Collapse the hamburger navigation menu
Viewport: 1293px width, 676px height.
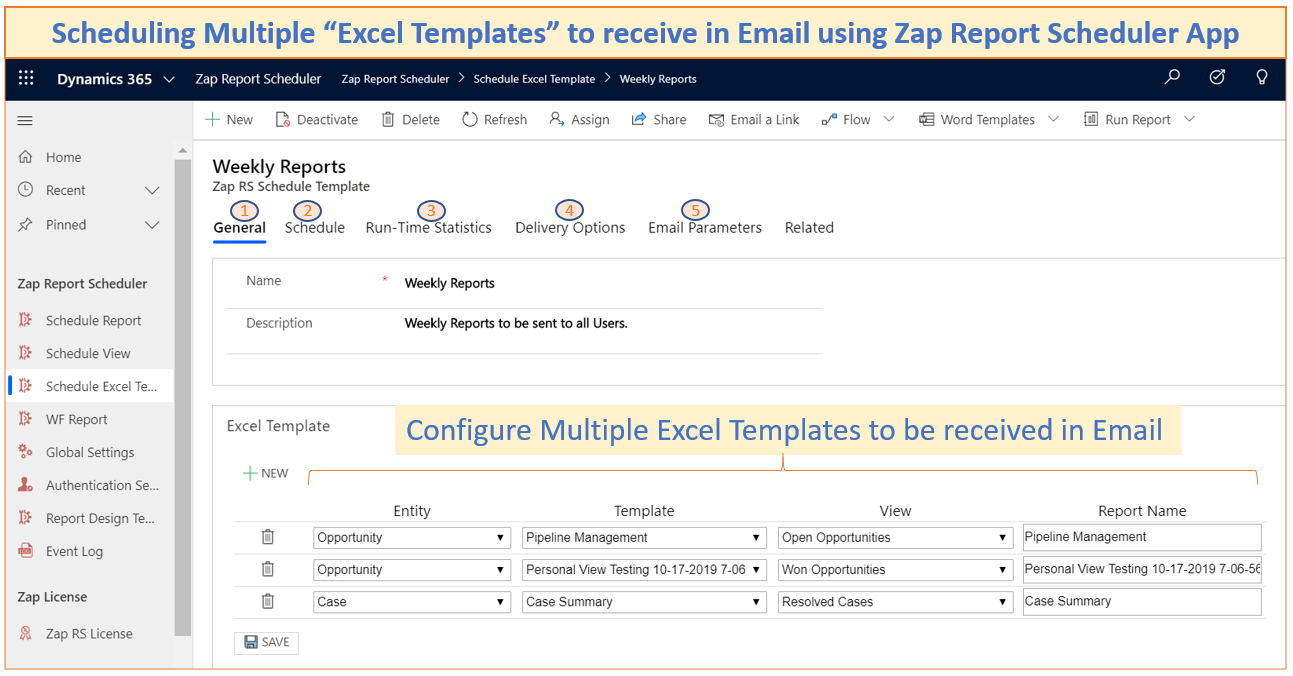25,120
